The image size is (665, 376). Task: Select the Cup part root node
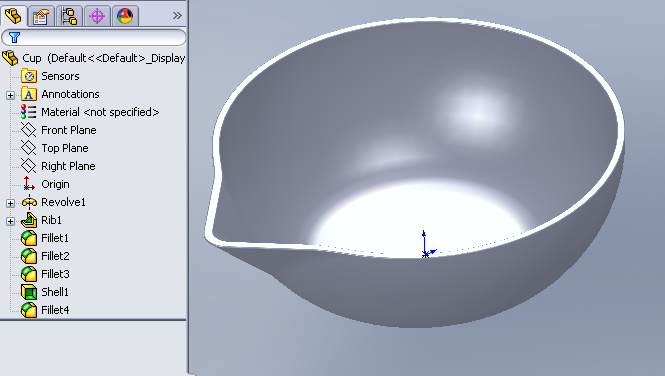(x=94, y=58)
